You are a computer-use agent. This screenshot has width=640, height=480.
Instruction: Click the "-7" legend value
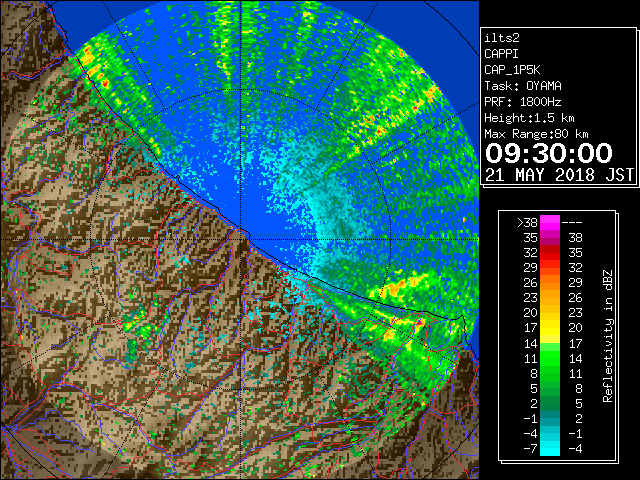pos(530,449)
